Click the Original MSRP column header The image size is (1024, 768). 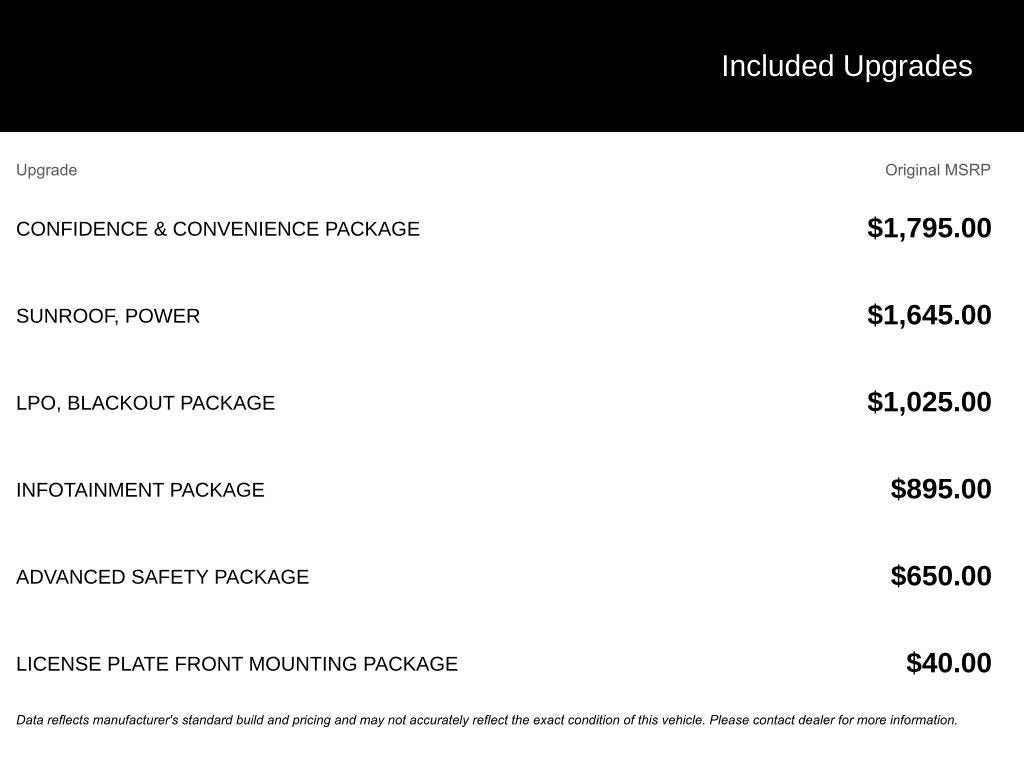click(x=937, y=170)
